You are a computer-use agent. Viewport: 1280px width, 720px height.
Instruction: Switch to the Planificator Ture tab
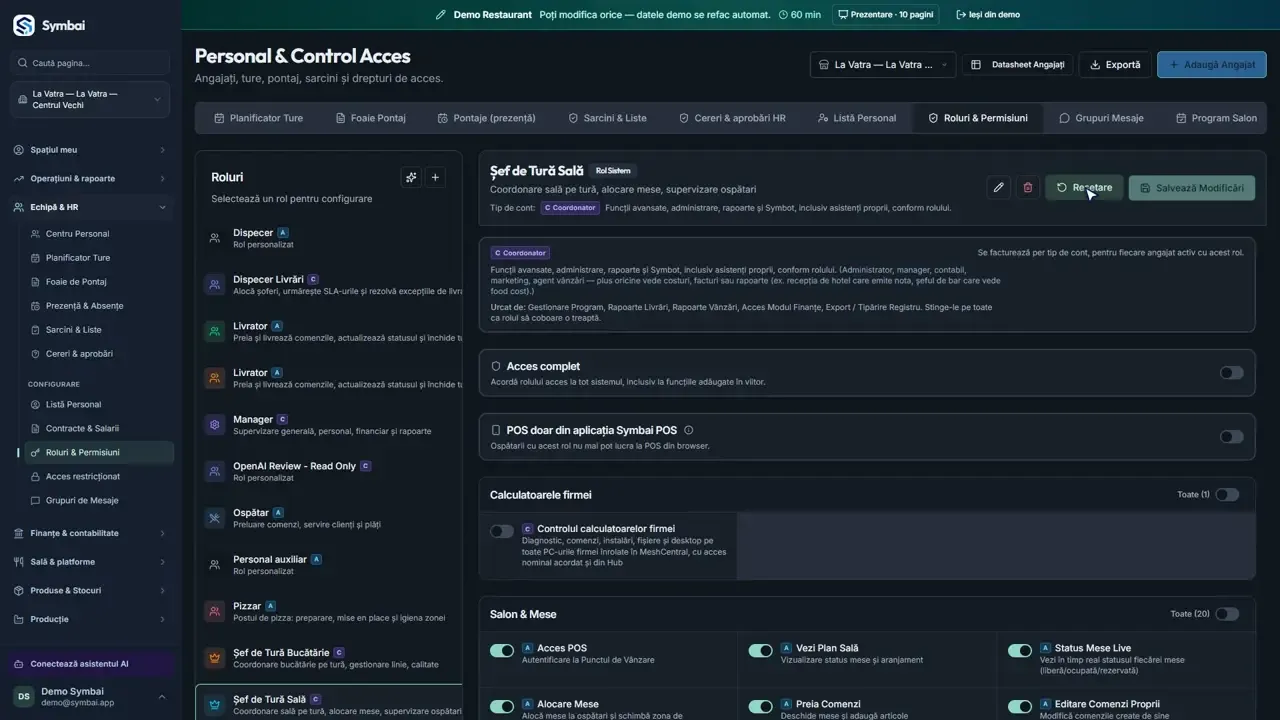pos(258,118)
